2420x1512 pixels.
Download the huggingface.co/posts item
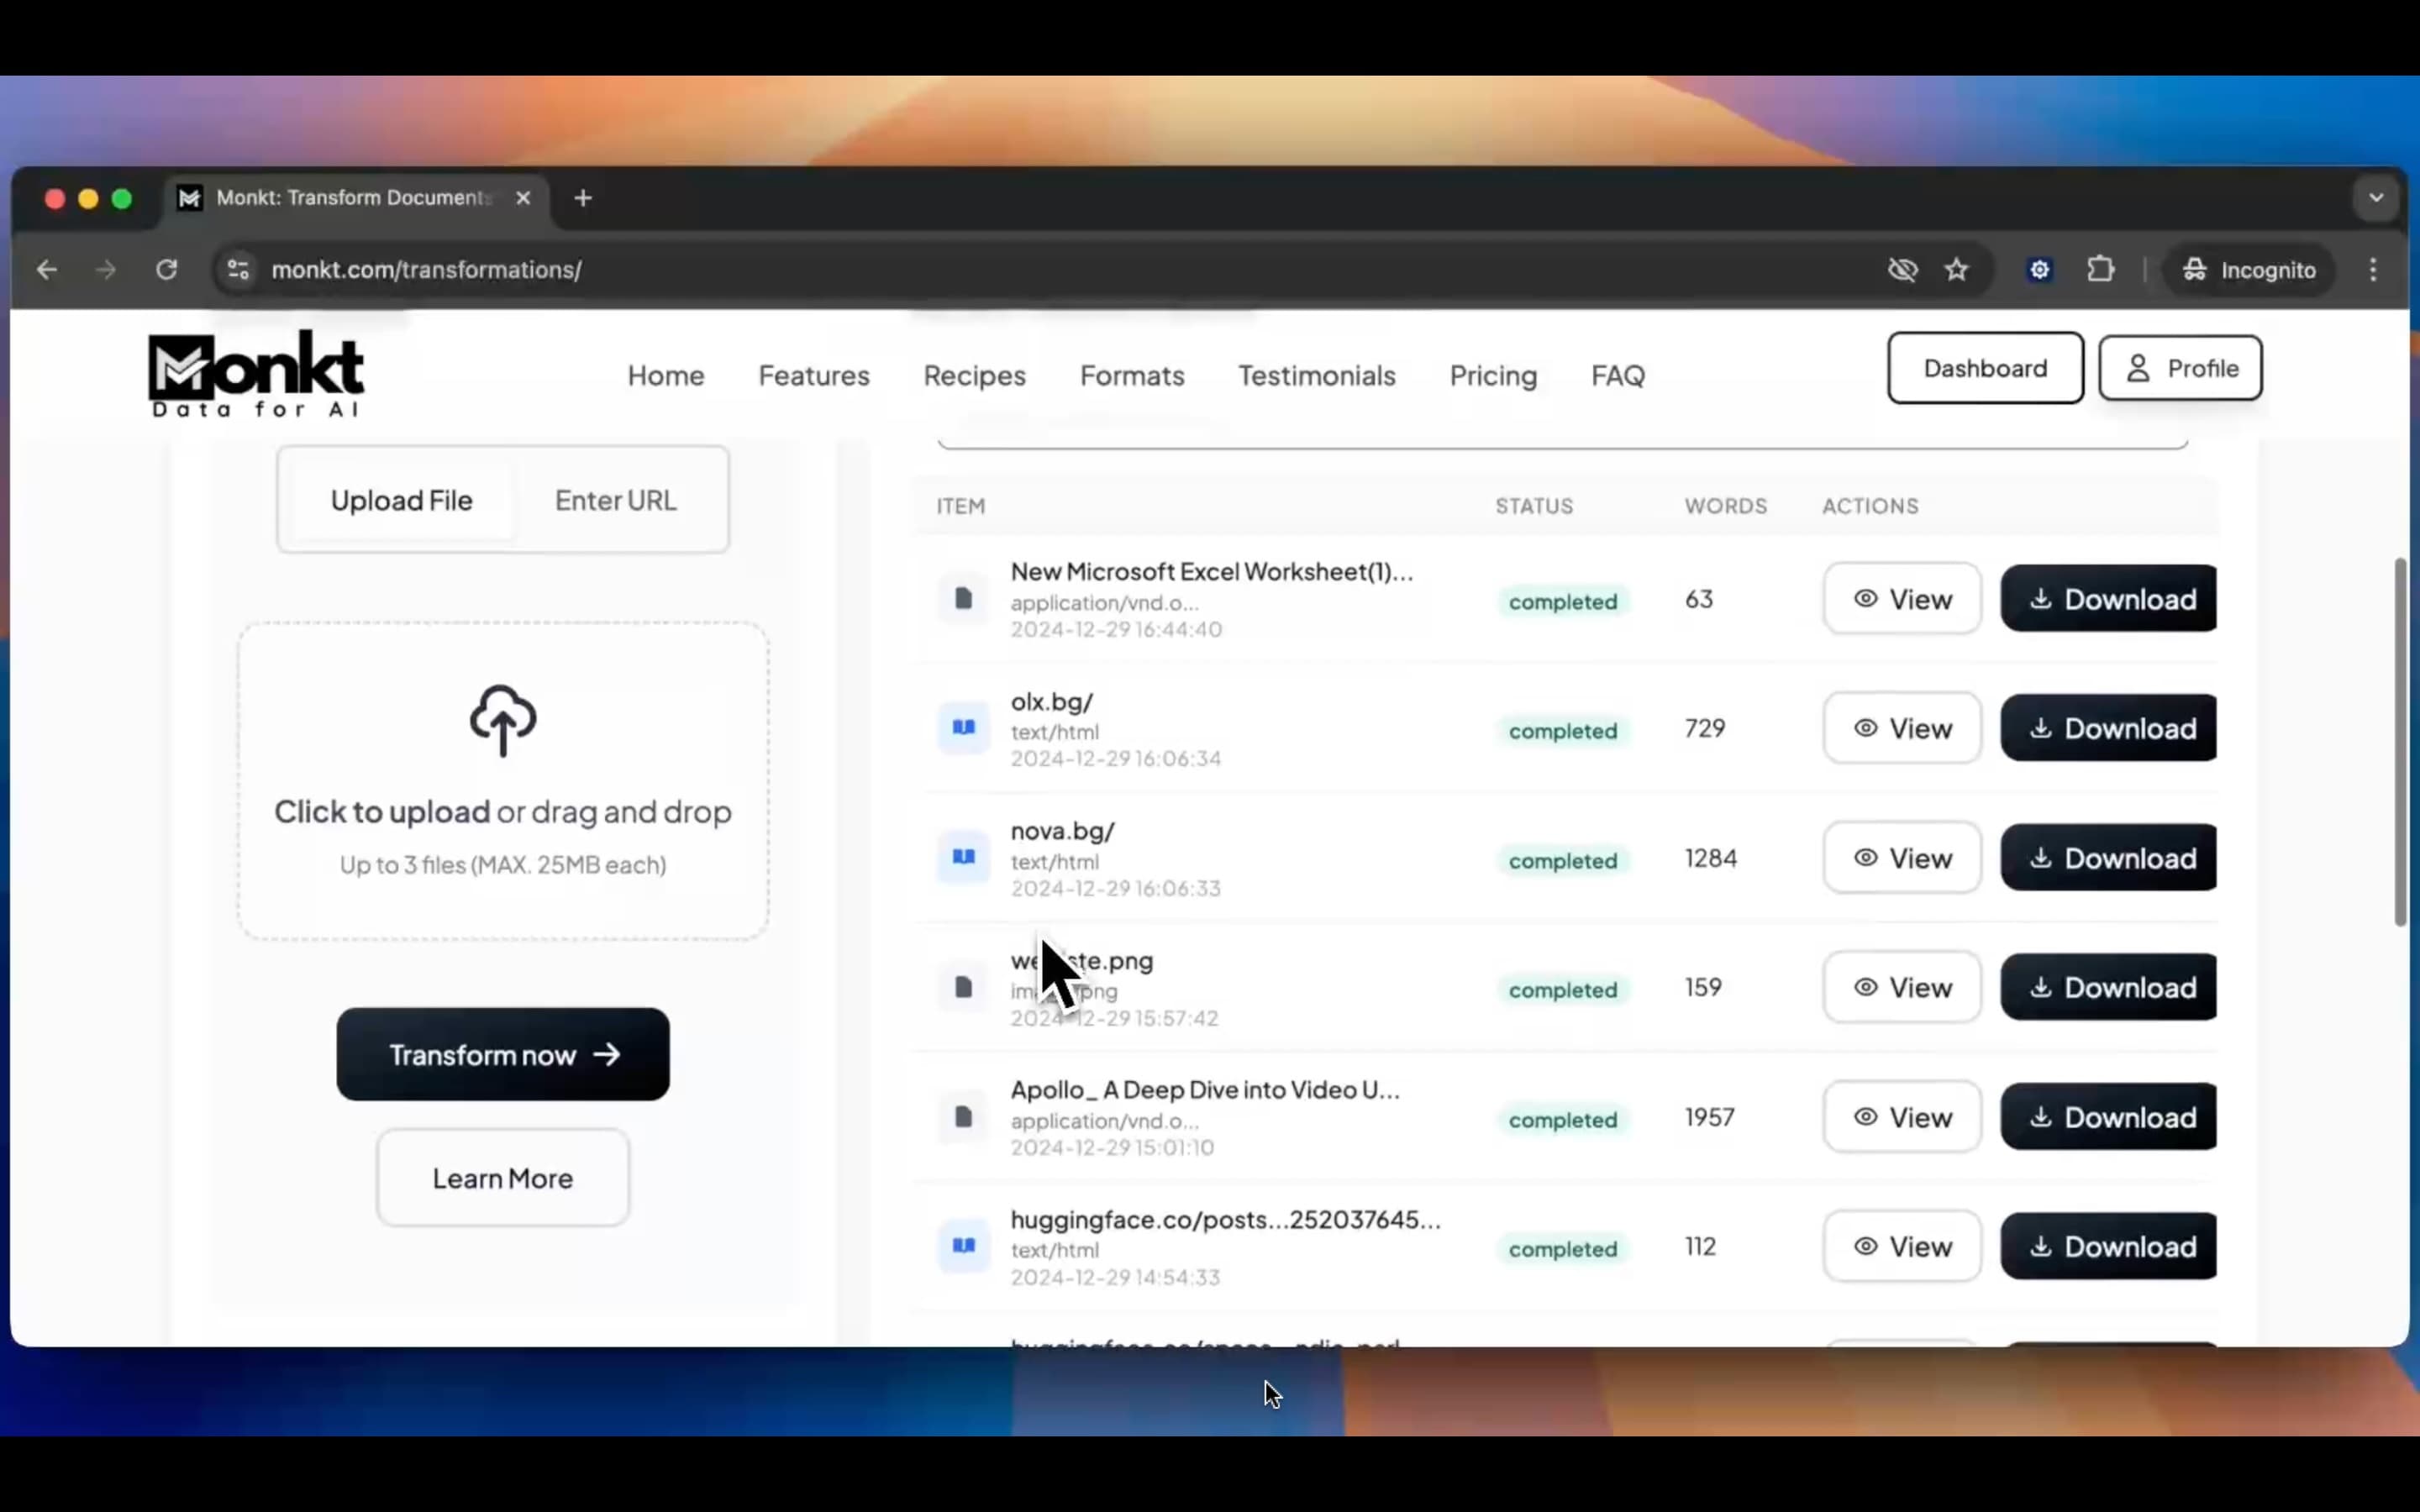point(2109,1246)
